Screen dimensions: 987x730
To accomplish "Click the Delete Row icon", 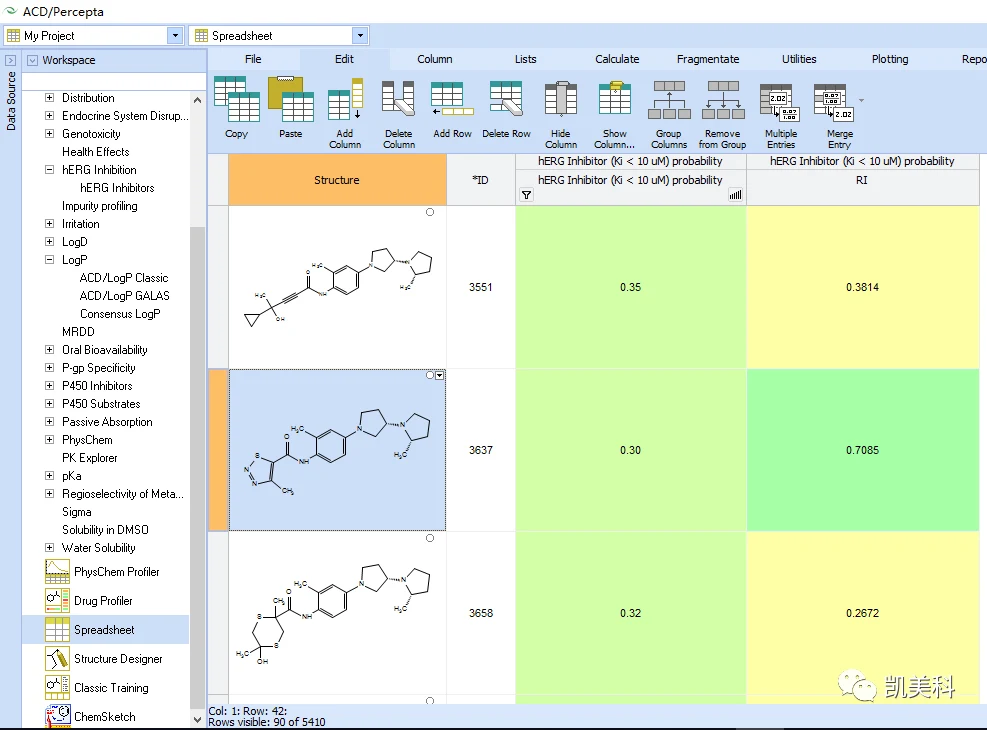I will [506, 99].
